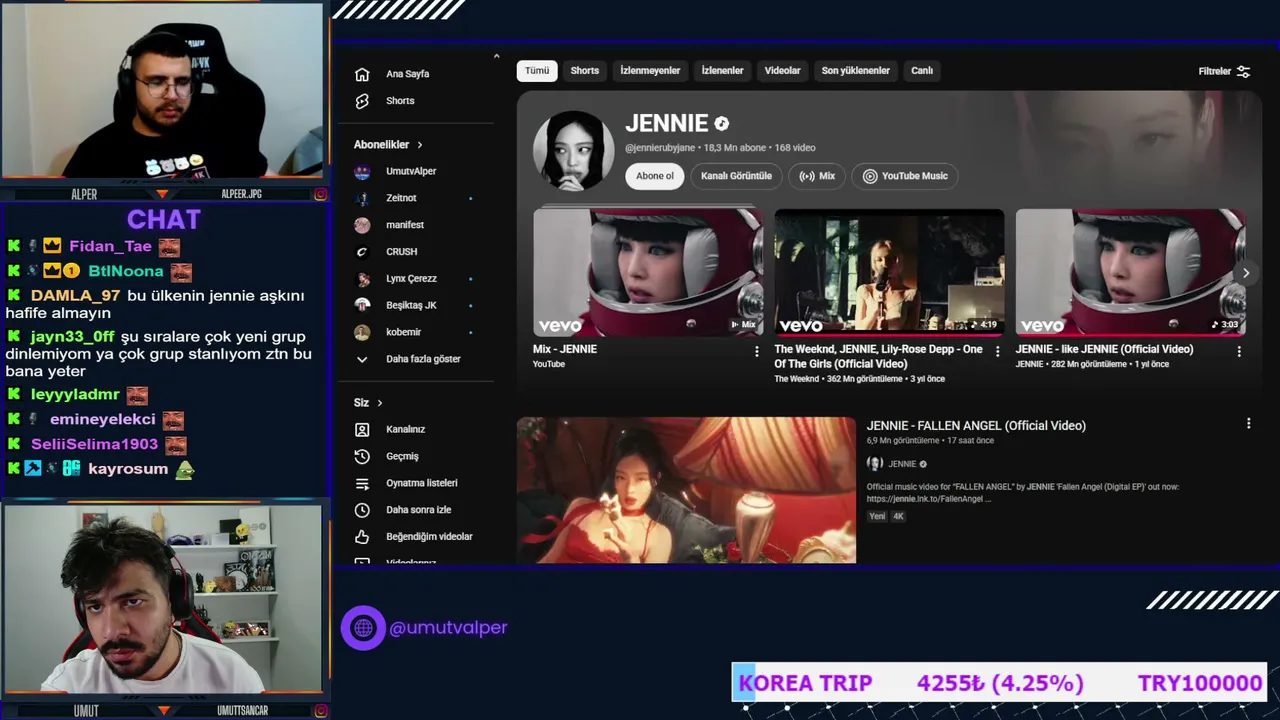This screenshot has width=1280, height=720.
Task: Select the İzlenmeyenler filter chip
Action: click(650, 71)
